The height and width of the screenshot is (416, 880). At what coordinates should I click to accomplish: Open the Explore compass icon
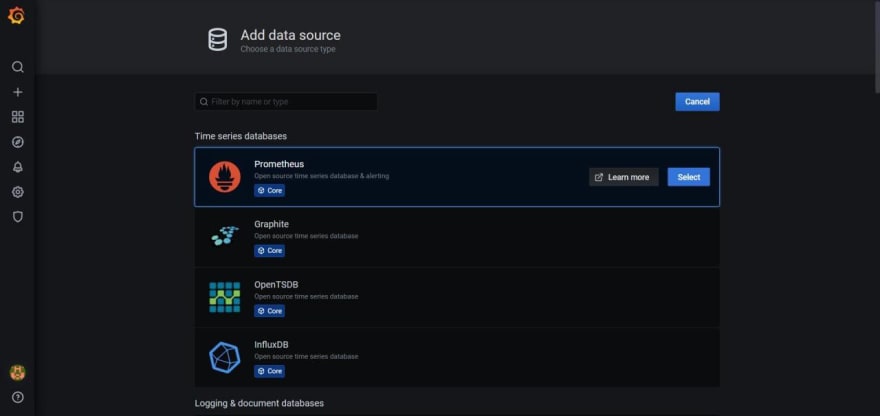(17, 142)
